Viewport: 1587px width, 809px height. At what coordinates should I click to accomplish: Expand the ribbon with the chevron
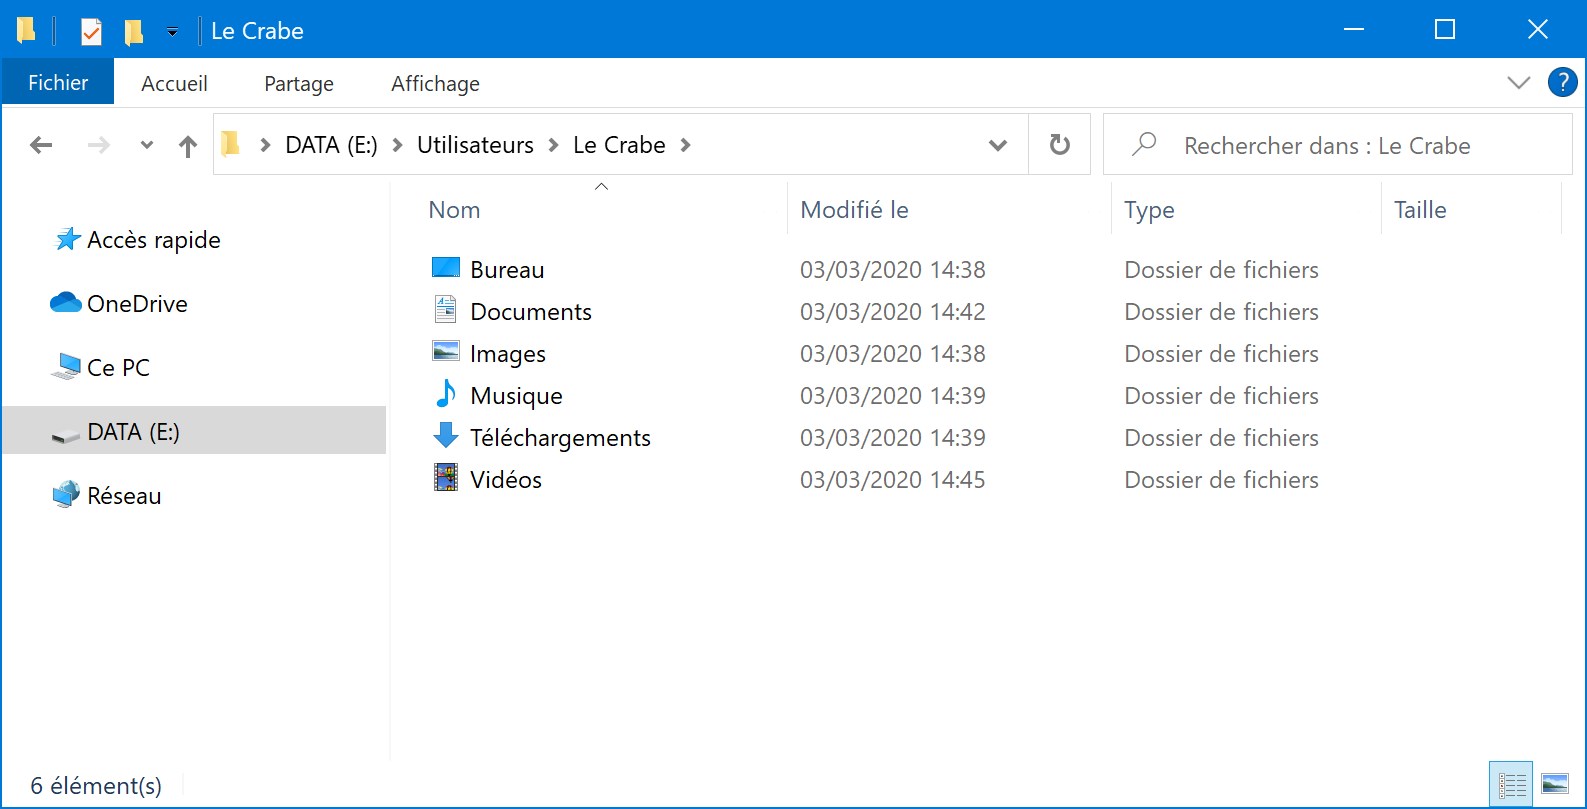point(1518,83)
